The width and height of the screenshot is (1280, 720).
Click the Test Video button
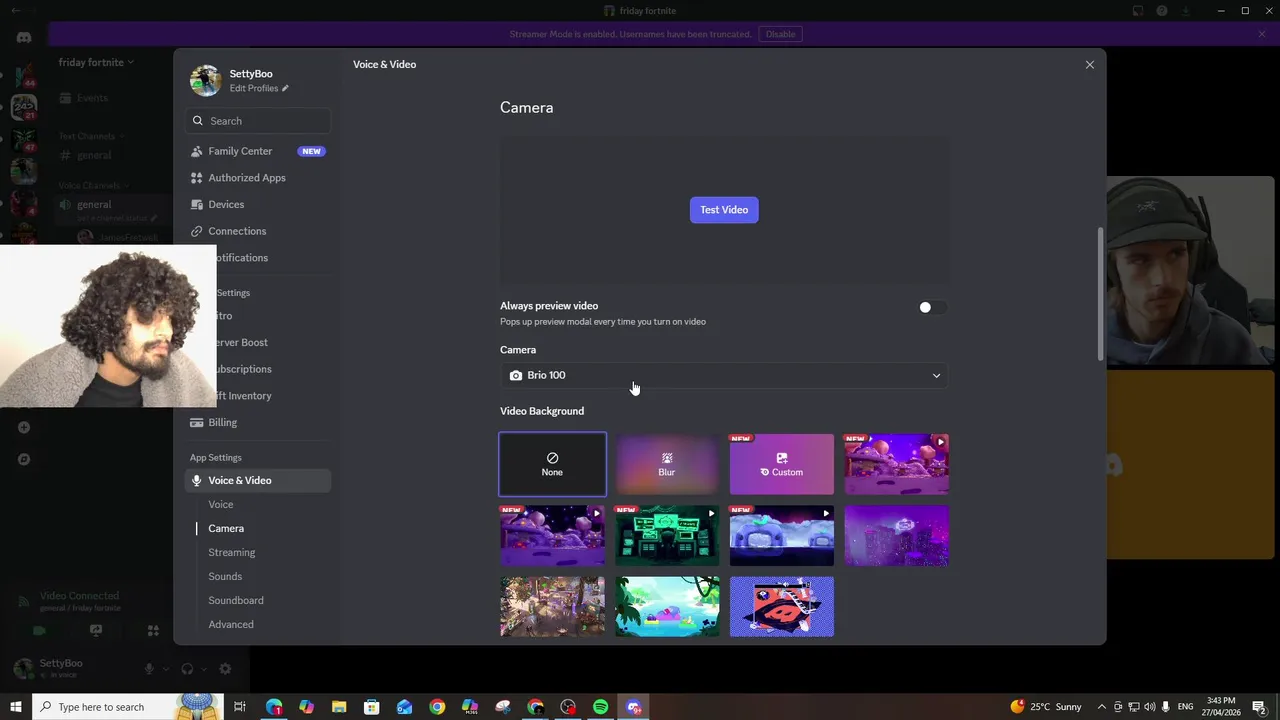pyautogui.click(x=724, y=210)
